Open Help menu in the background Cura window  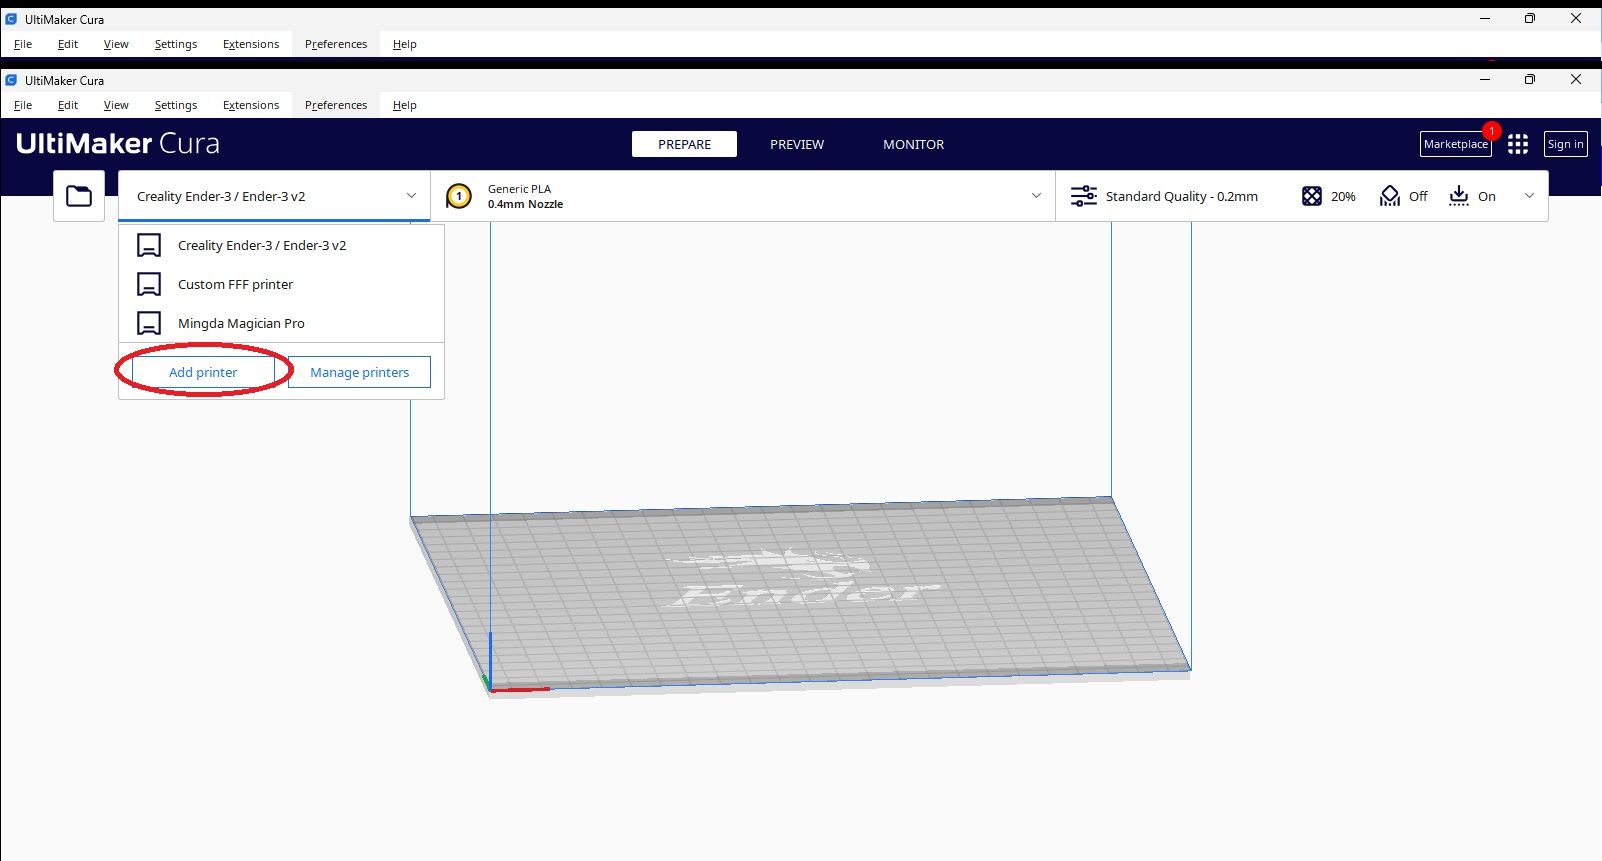pos(405,44)
